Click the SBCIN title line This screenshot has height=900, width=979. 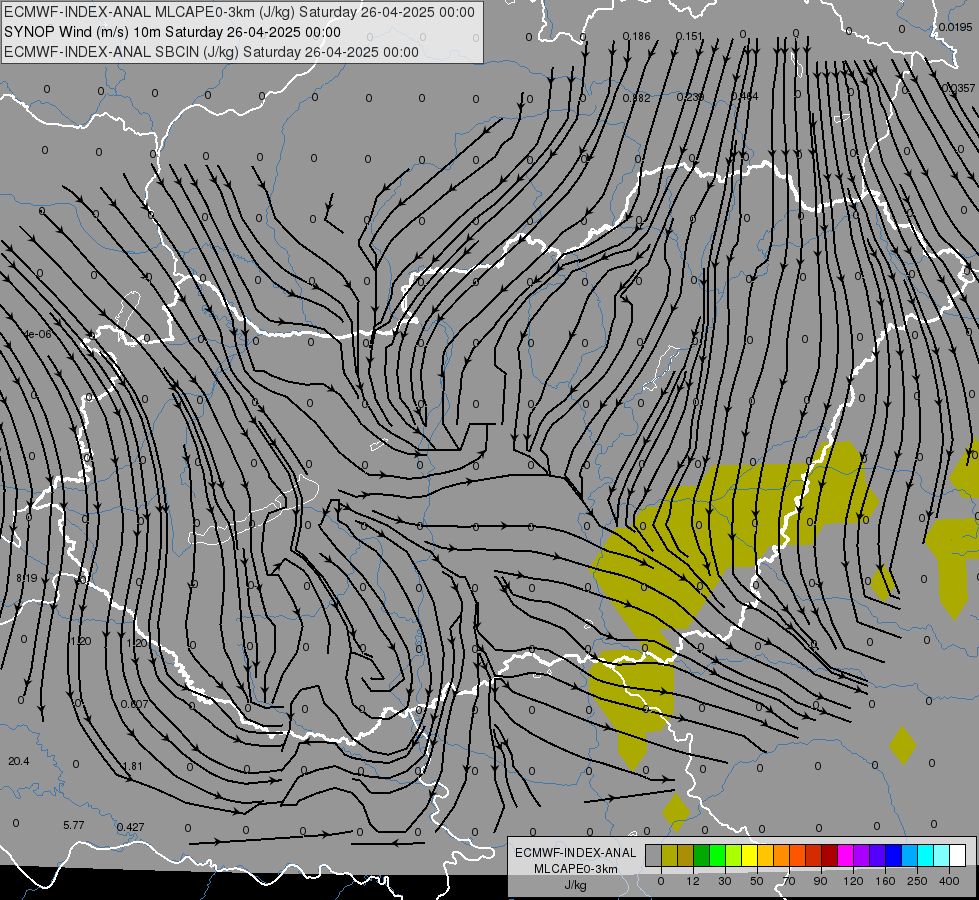[x=211, y=52]
